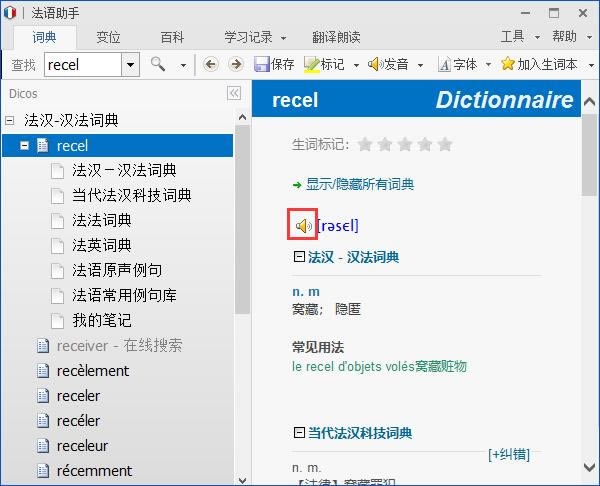
Task: Click the magnifier search icon
Action: pyautogui.click(x=158, y=64)
